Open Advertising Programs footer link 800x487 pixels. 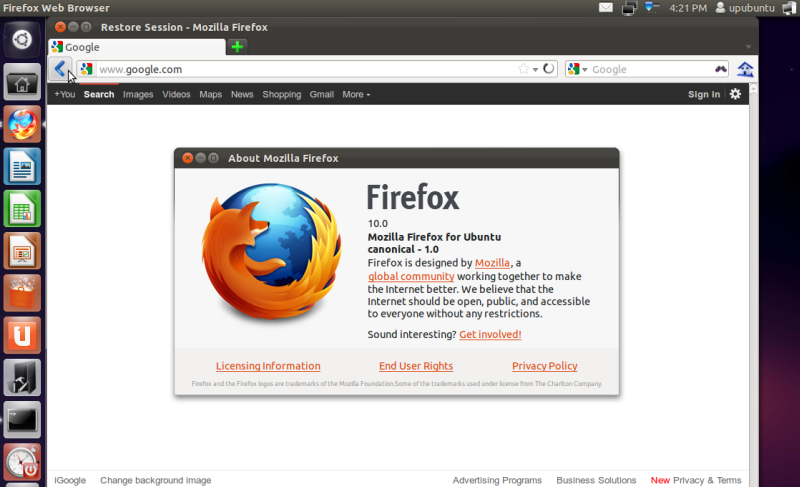(497, 480)
